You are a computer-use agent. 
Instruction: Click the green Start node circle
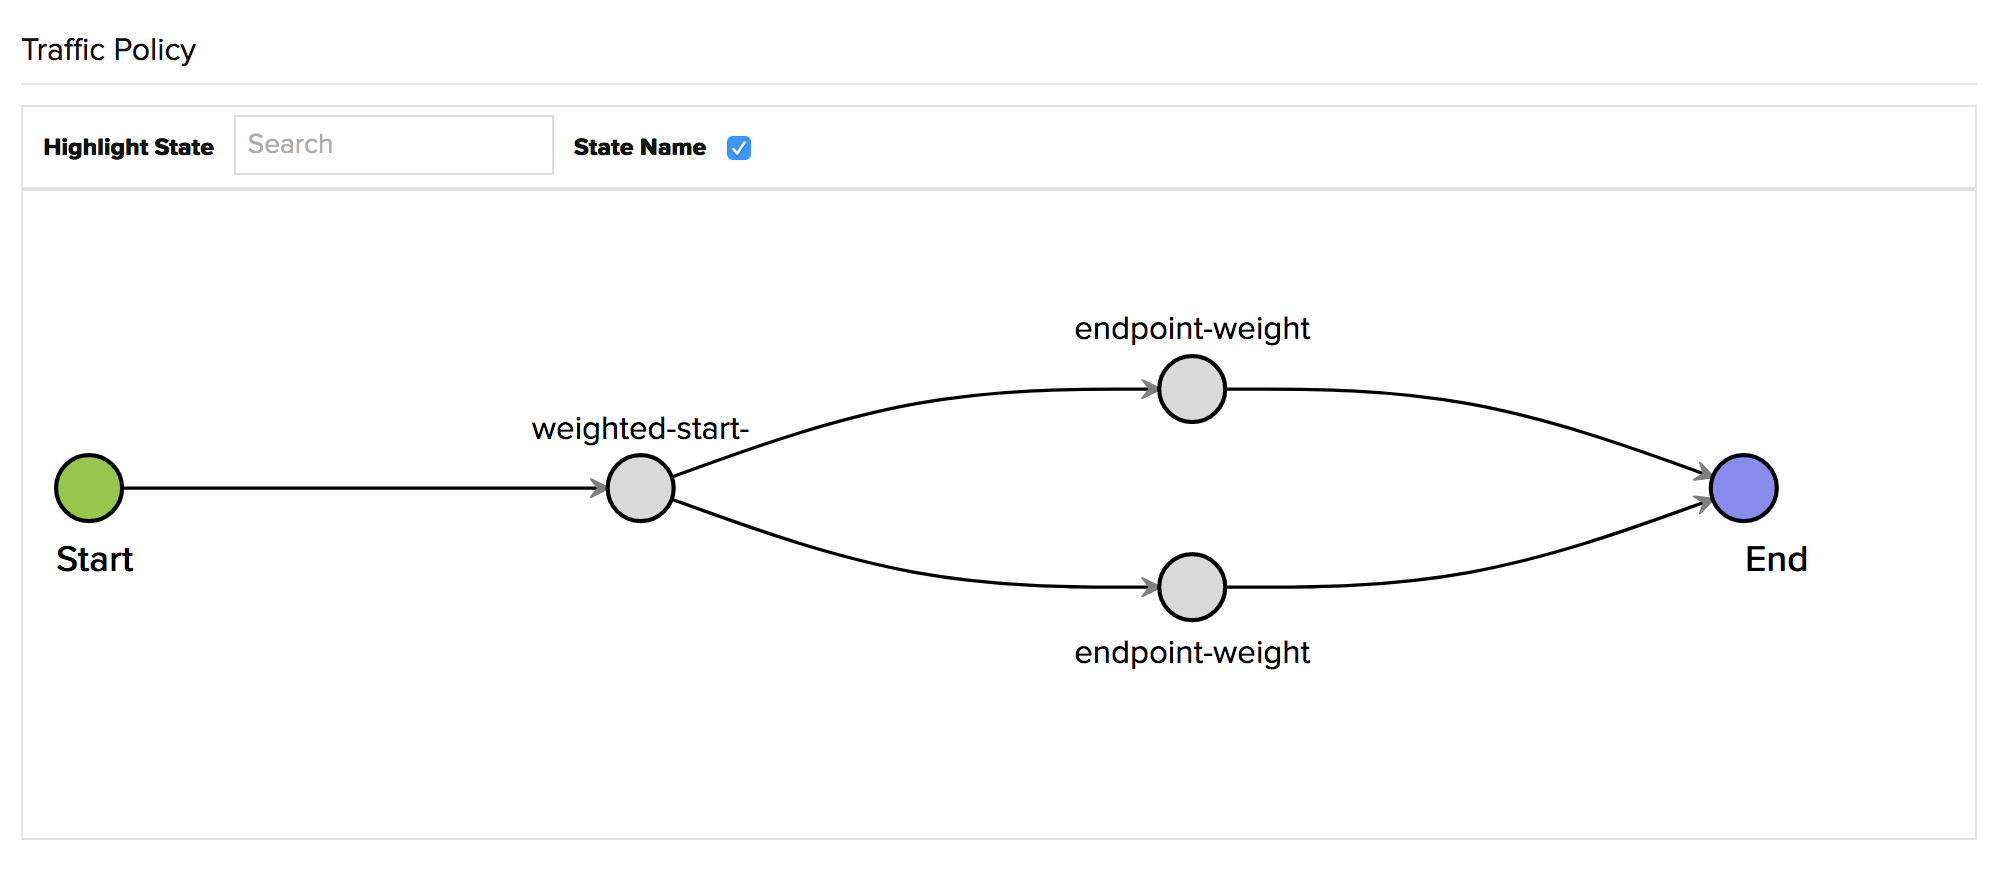(x=89, y=488)
